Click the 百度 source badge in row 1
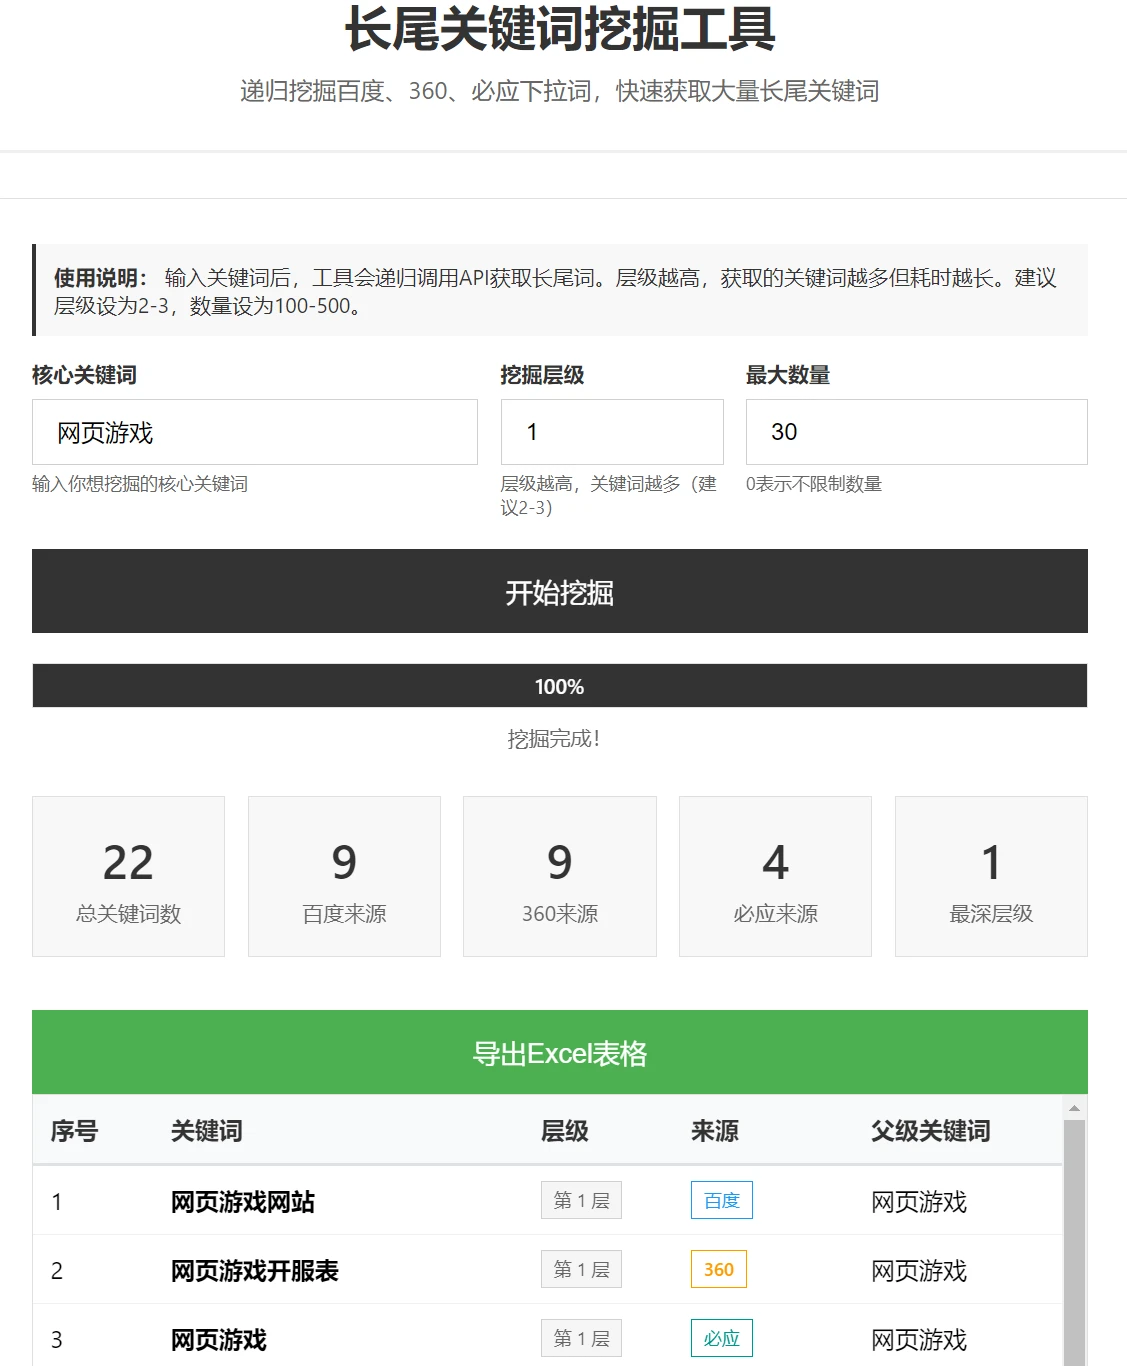 (x=721, y=1200)
